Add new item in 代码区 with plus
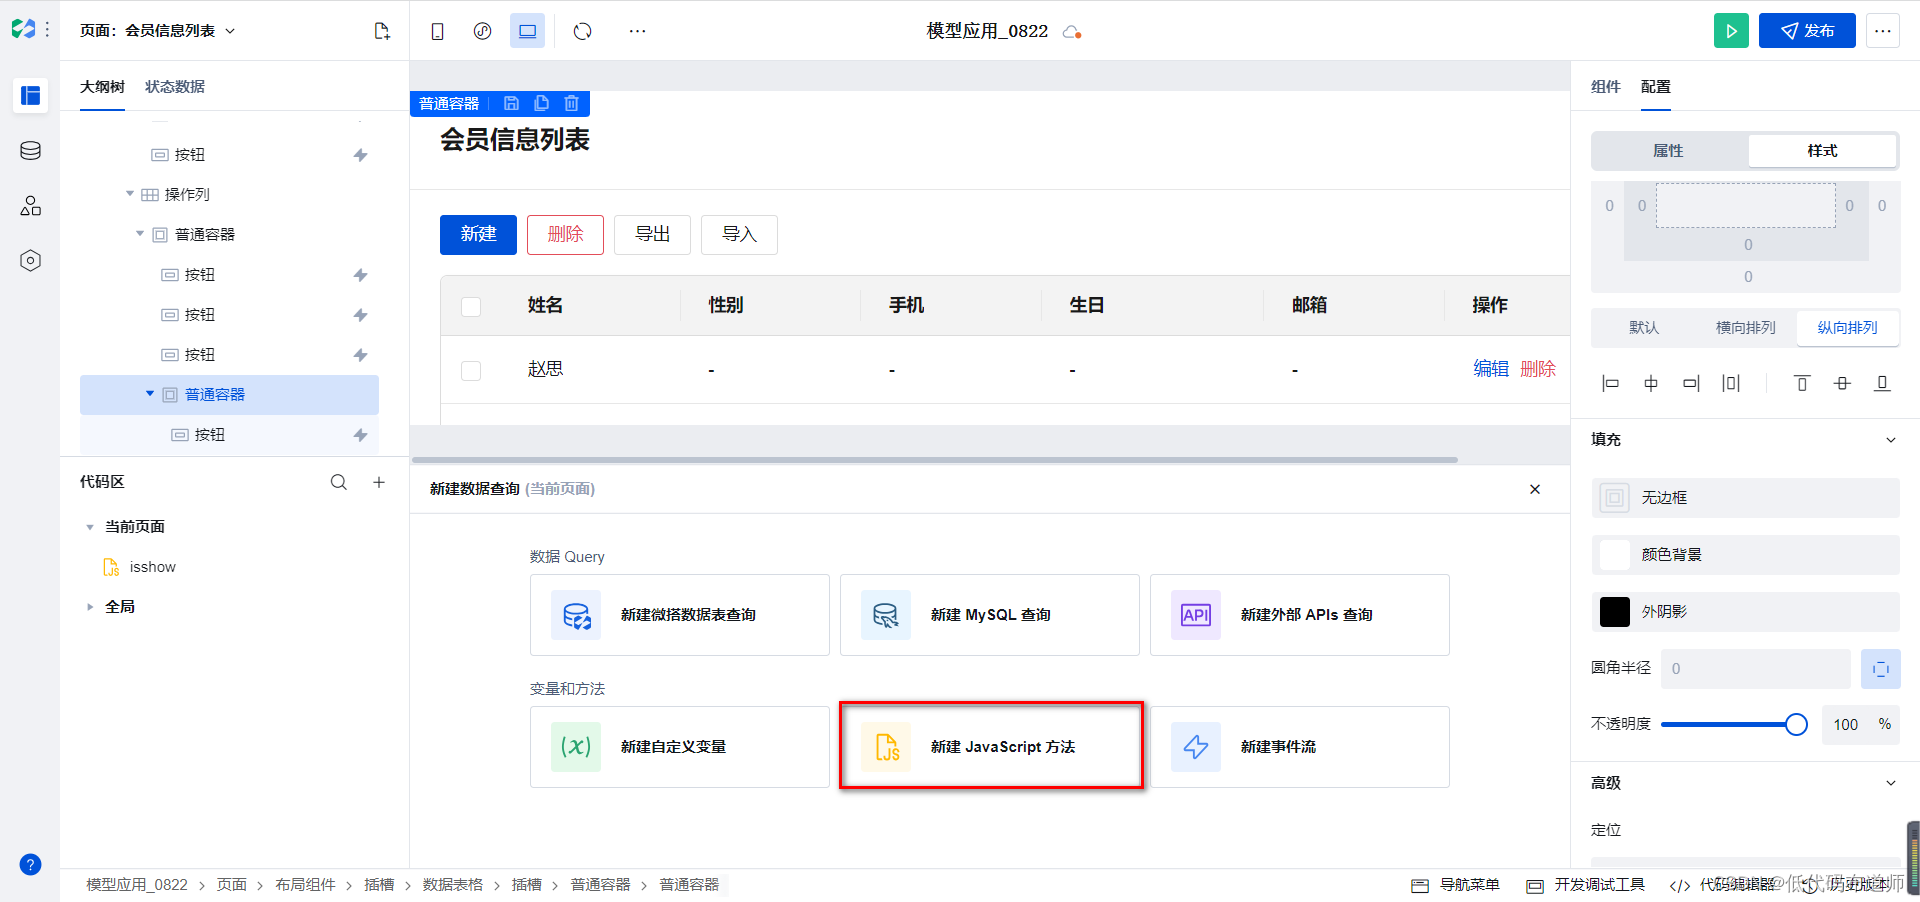The height and width of the screenshot is (902, 1920). tap(379, 482)
